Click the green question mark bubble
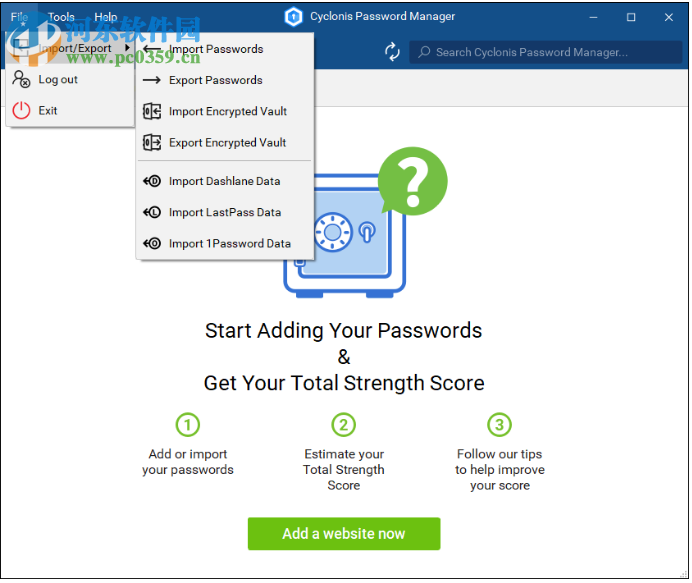692x583 pixels. click(x=413, y=181)
